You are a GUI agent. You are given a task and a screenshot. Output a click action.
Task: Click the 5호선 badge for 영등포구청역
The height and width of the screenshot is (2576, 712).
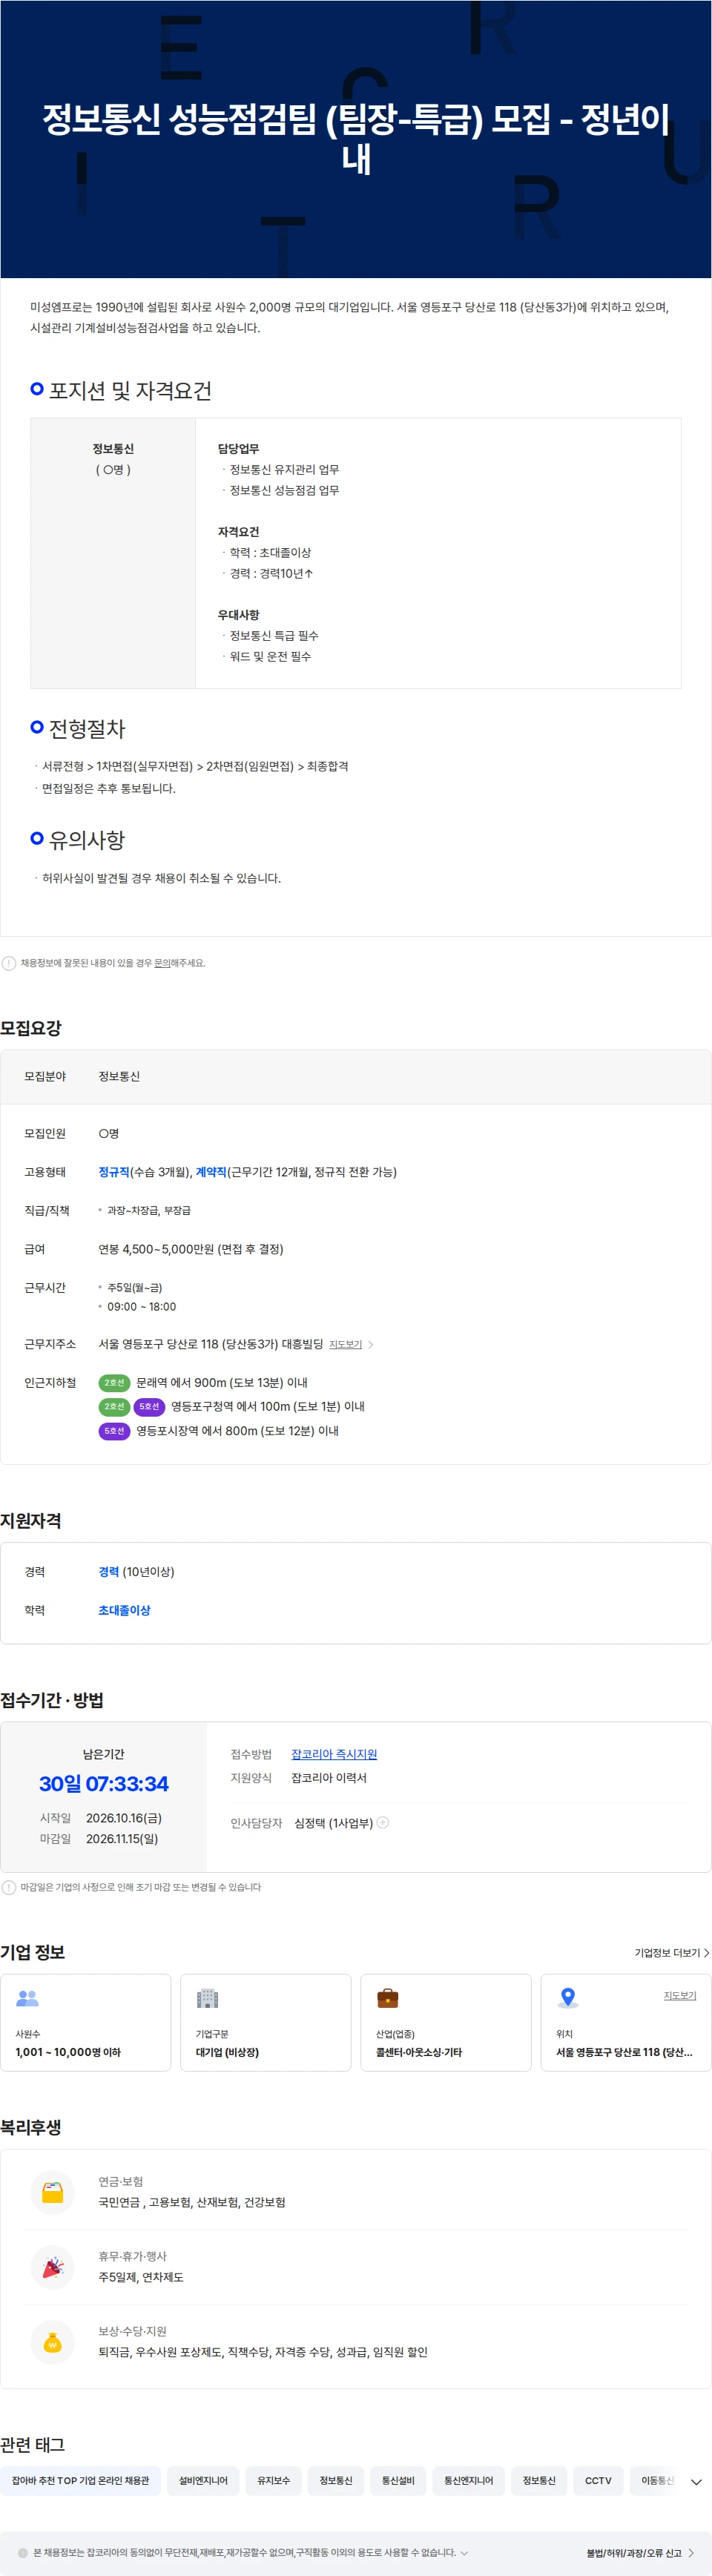tap(149, 1406)
